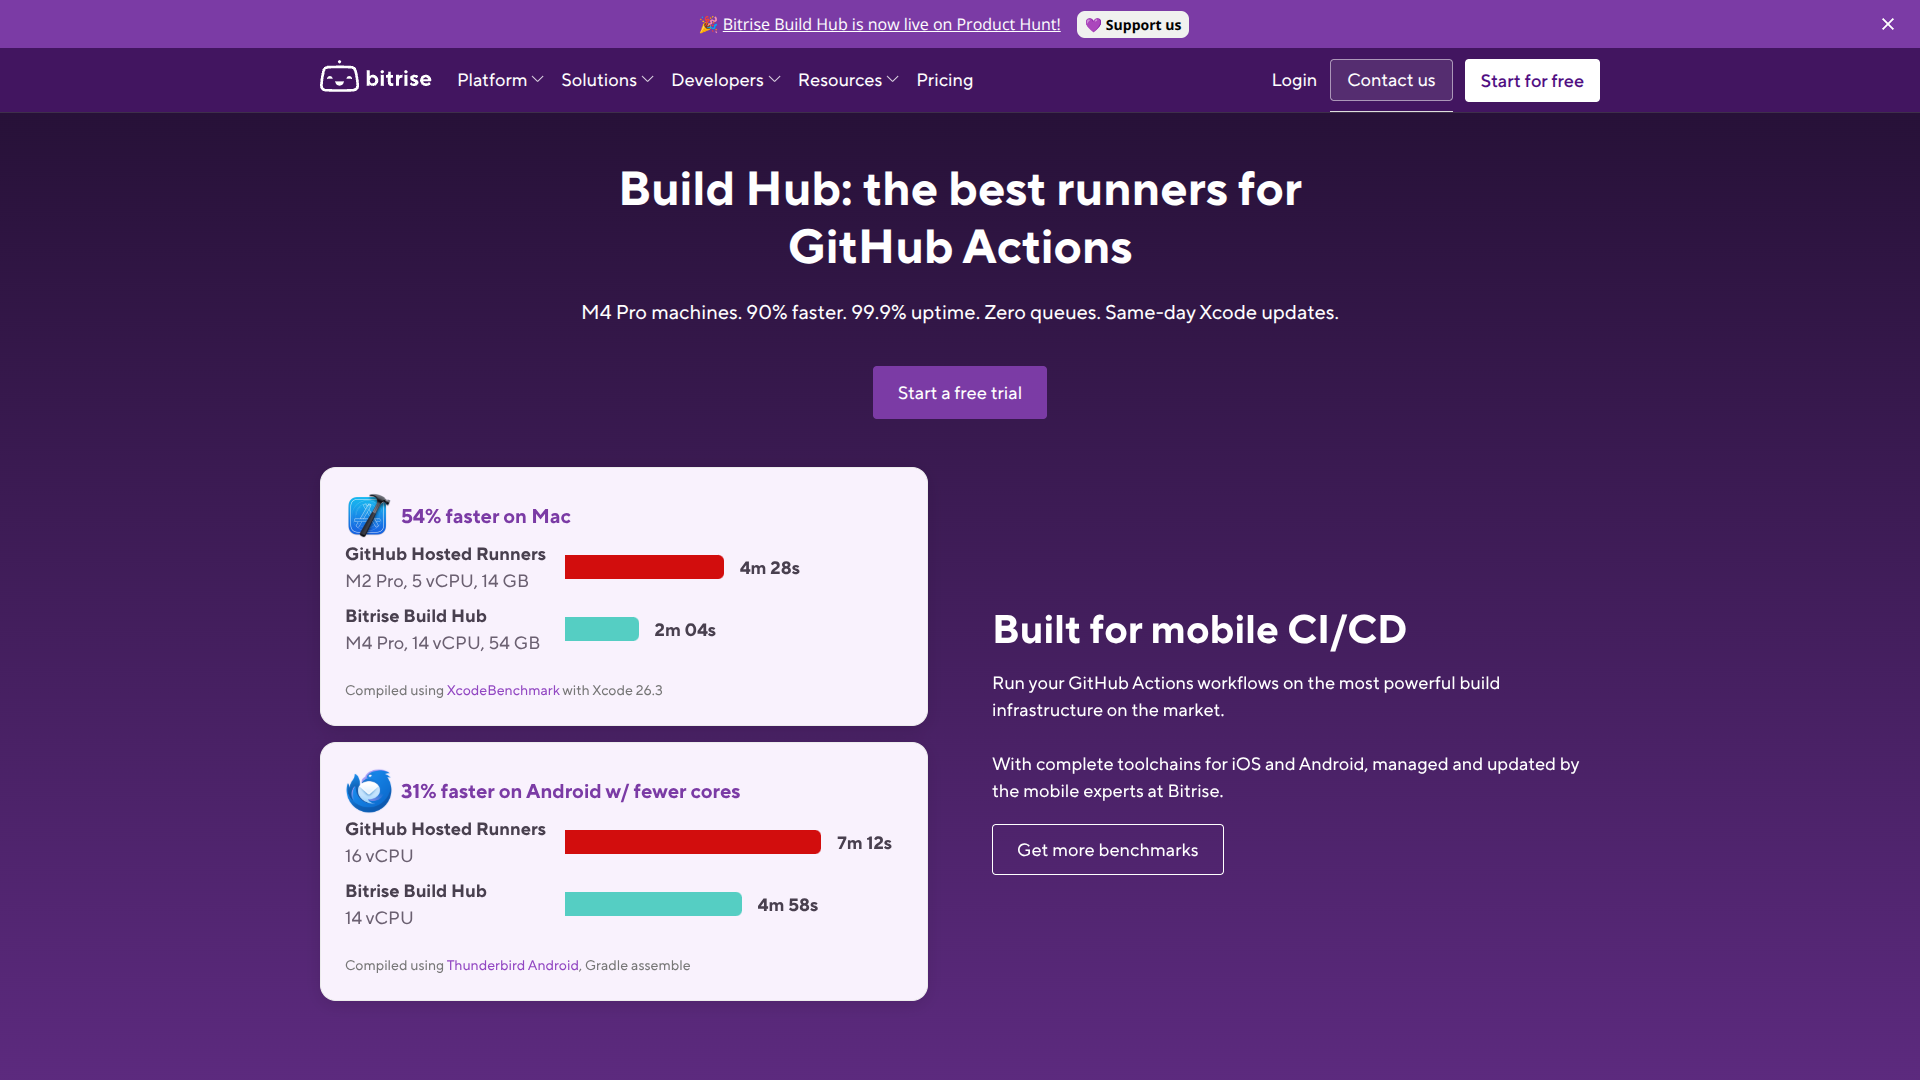
Task: Dismiss the Product Hunt banner with X
Action: 1888,24
